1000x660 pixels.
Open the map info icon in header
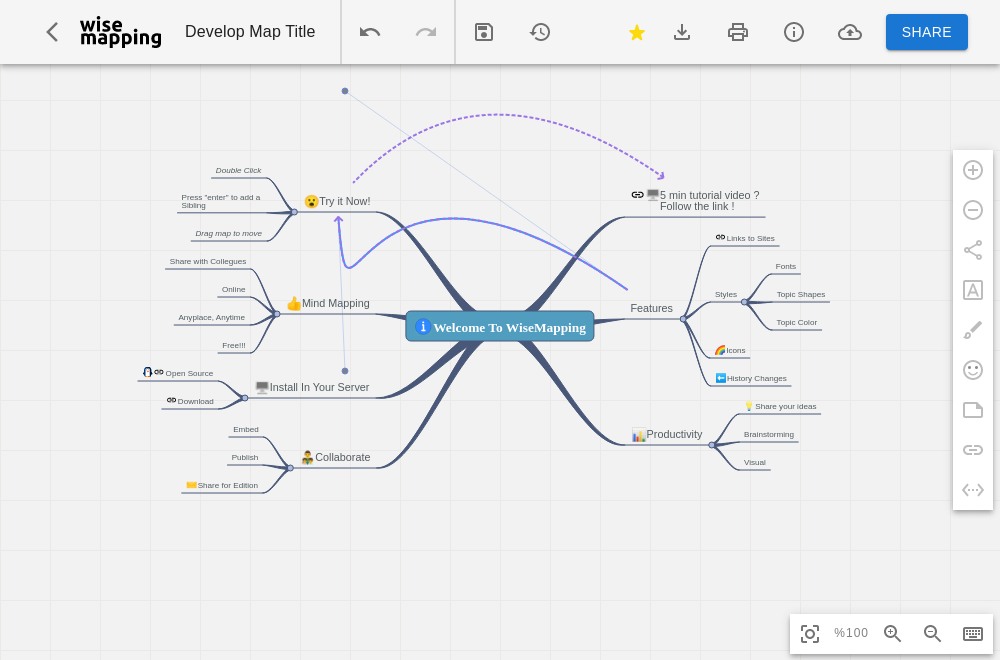pyautogui.click(x=794, y=32)
